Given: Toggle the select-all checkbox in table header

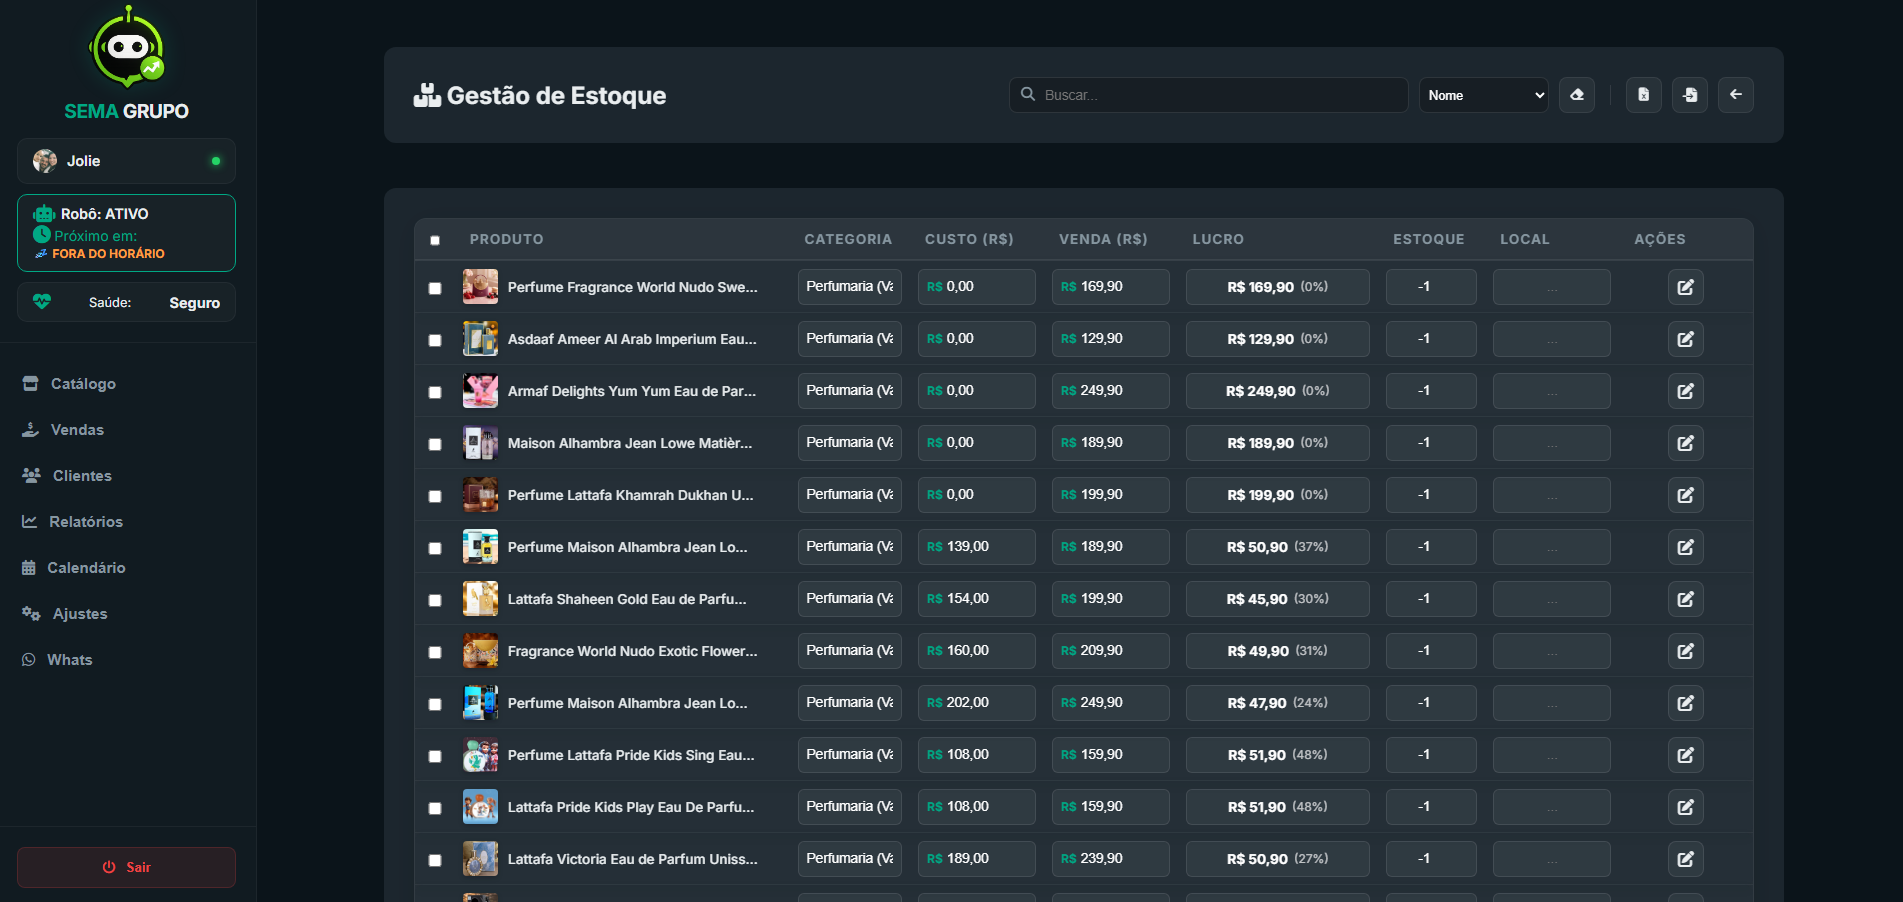Looking at the screenshot, I should point(435,240).
